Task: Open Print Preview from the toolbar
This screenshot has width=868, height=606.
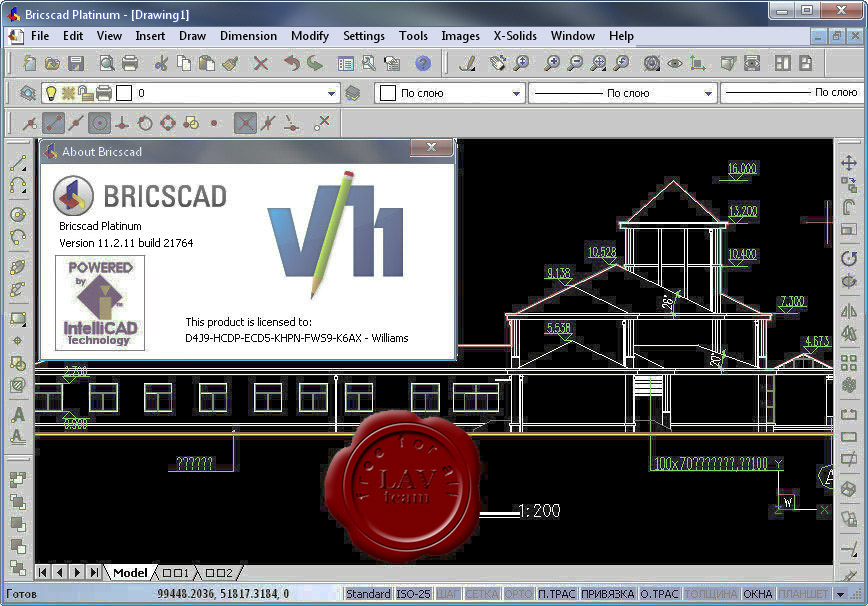Action: point(106,63)
